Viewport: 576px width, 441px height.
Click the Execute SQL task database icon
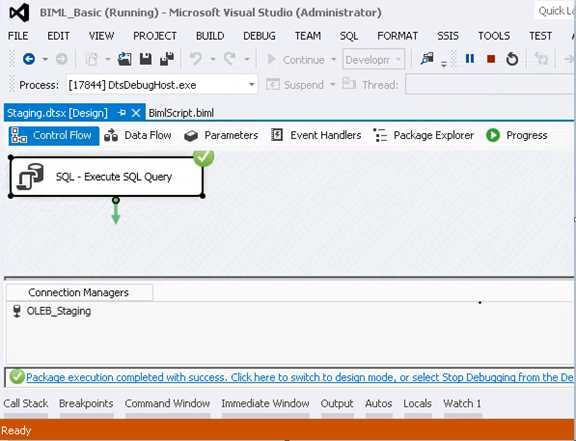pos(30,177)
